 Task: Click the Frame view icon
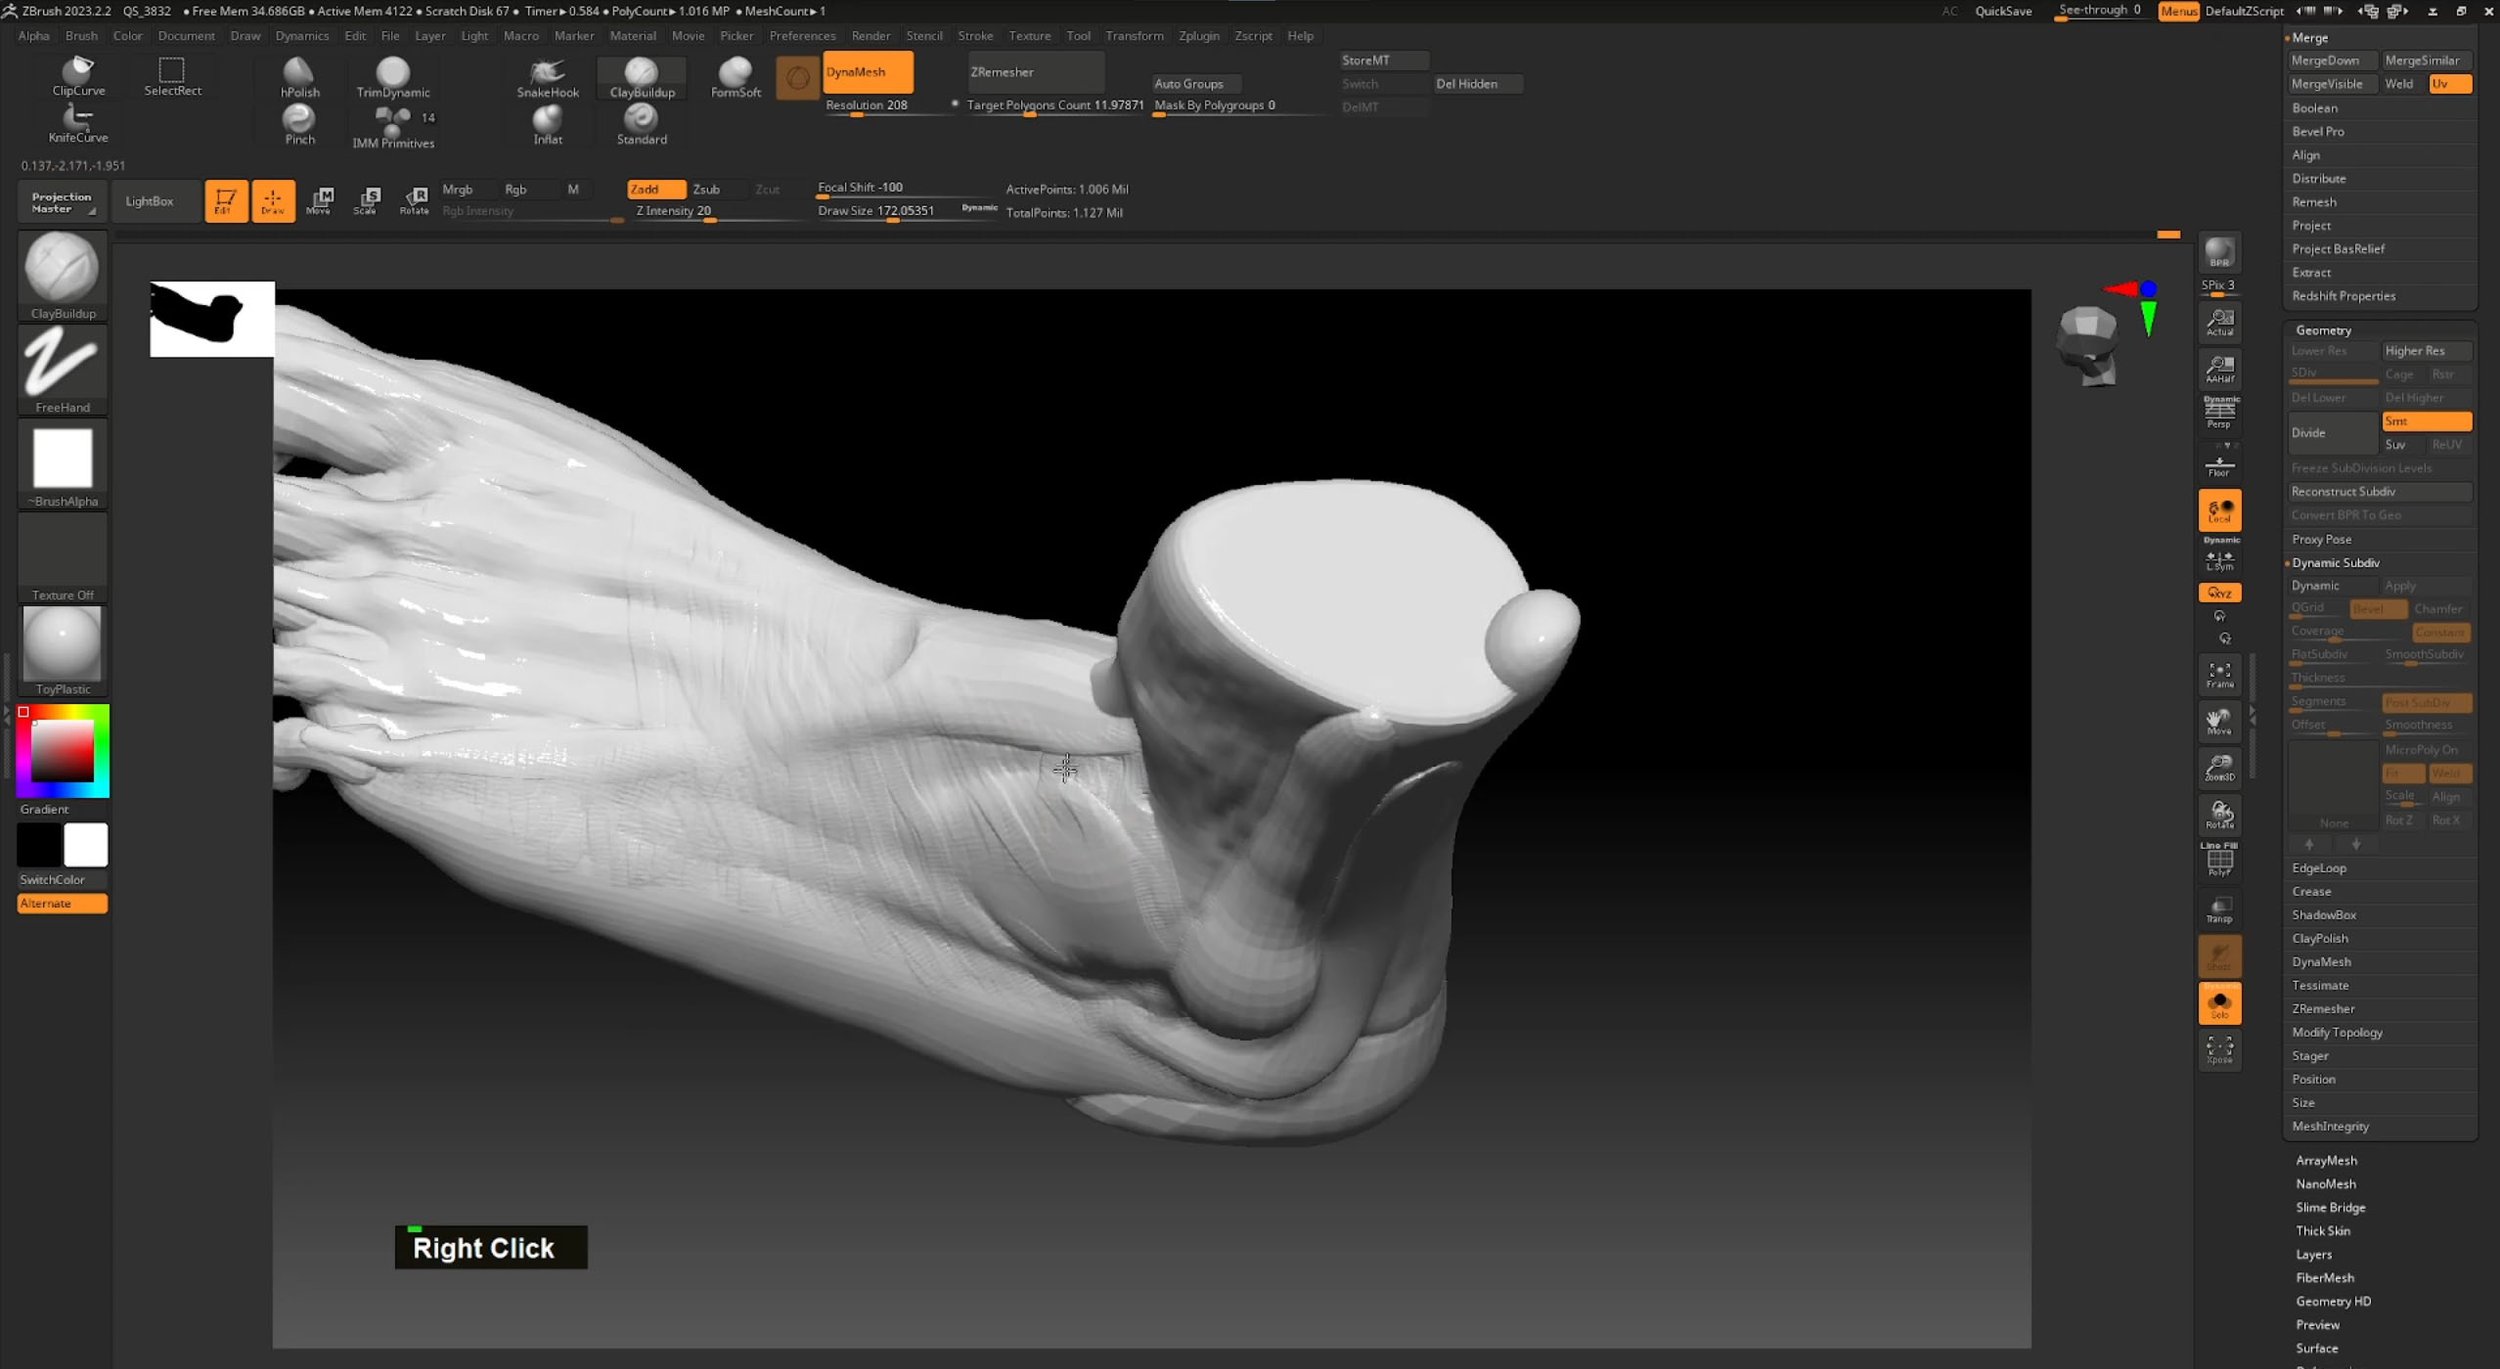(x=2219, y=674)
